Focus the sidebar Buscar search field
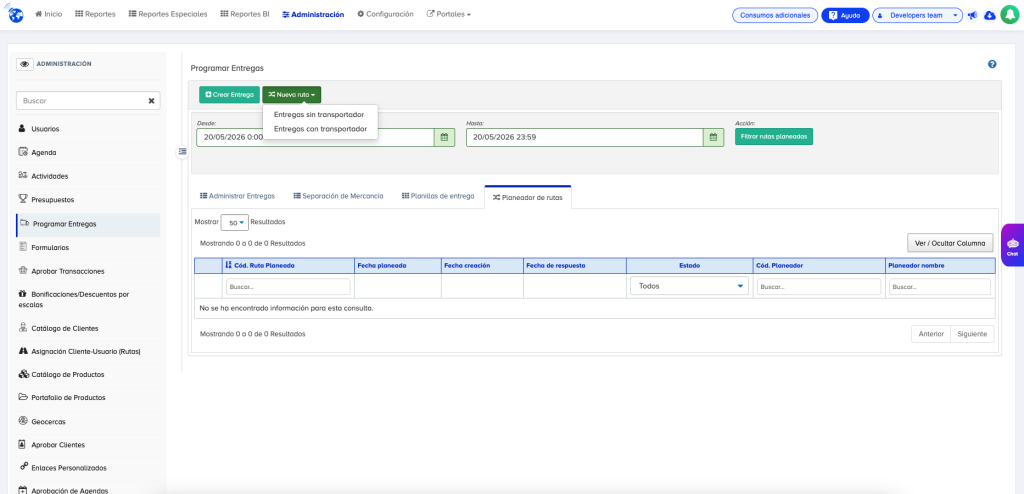Viewport: 1024px width, 494px height. tap(88, 101)
